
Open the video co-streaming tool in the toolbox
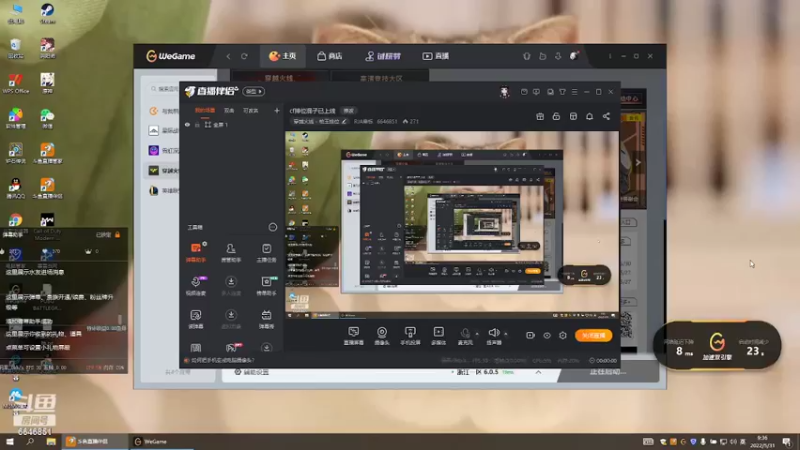(x=196, y=286)
